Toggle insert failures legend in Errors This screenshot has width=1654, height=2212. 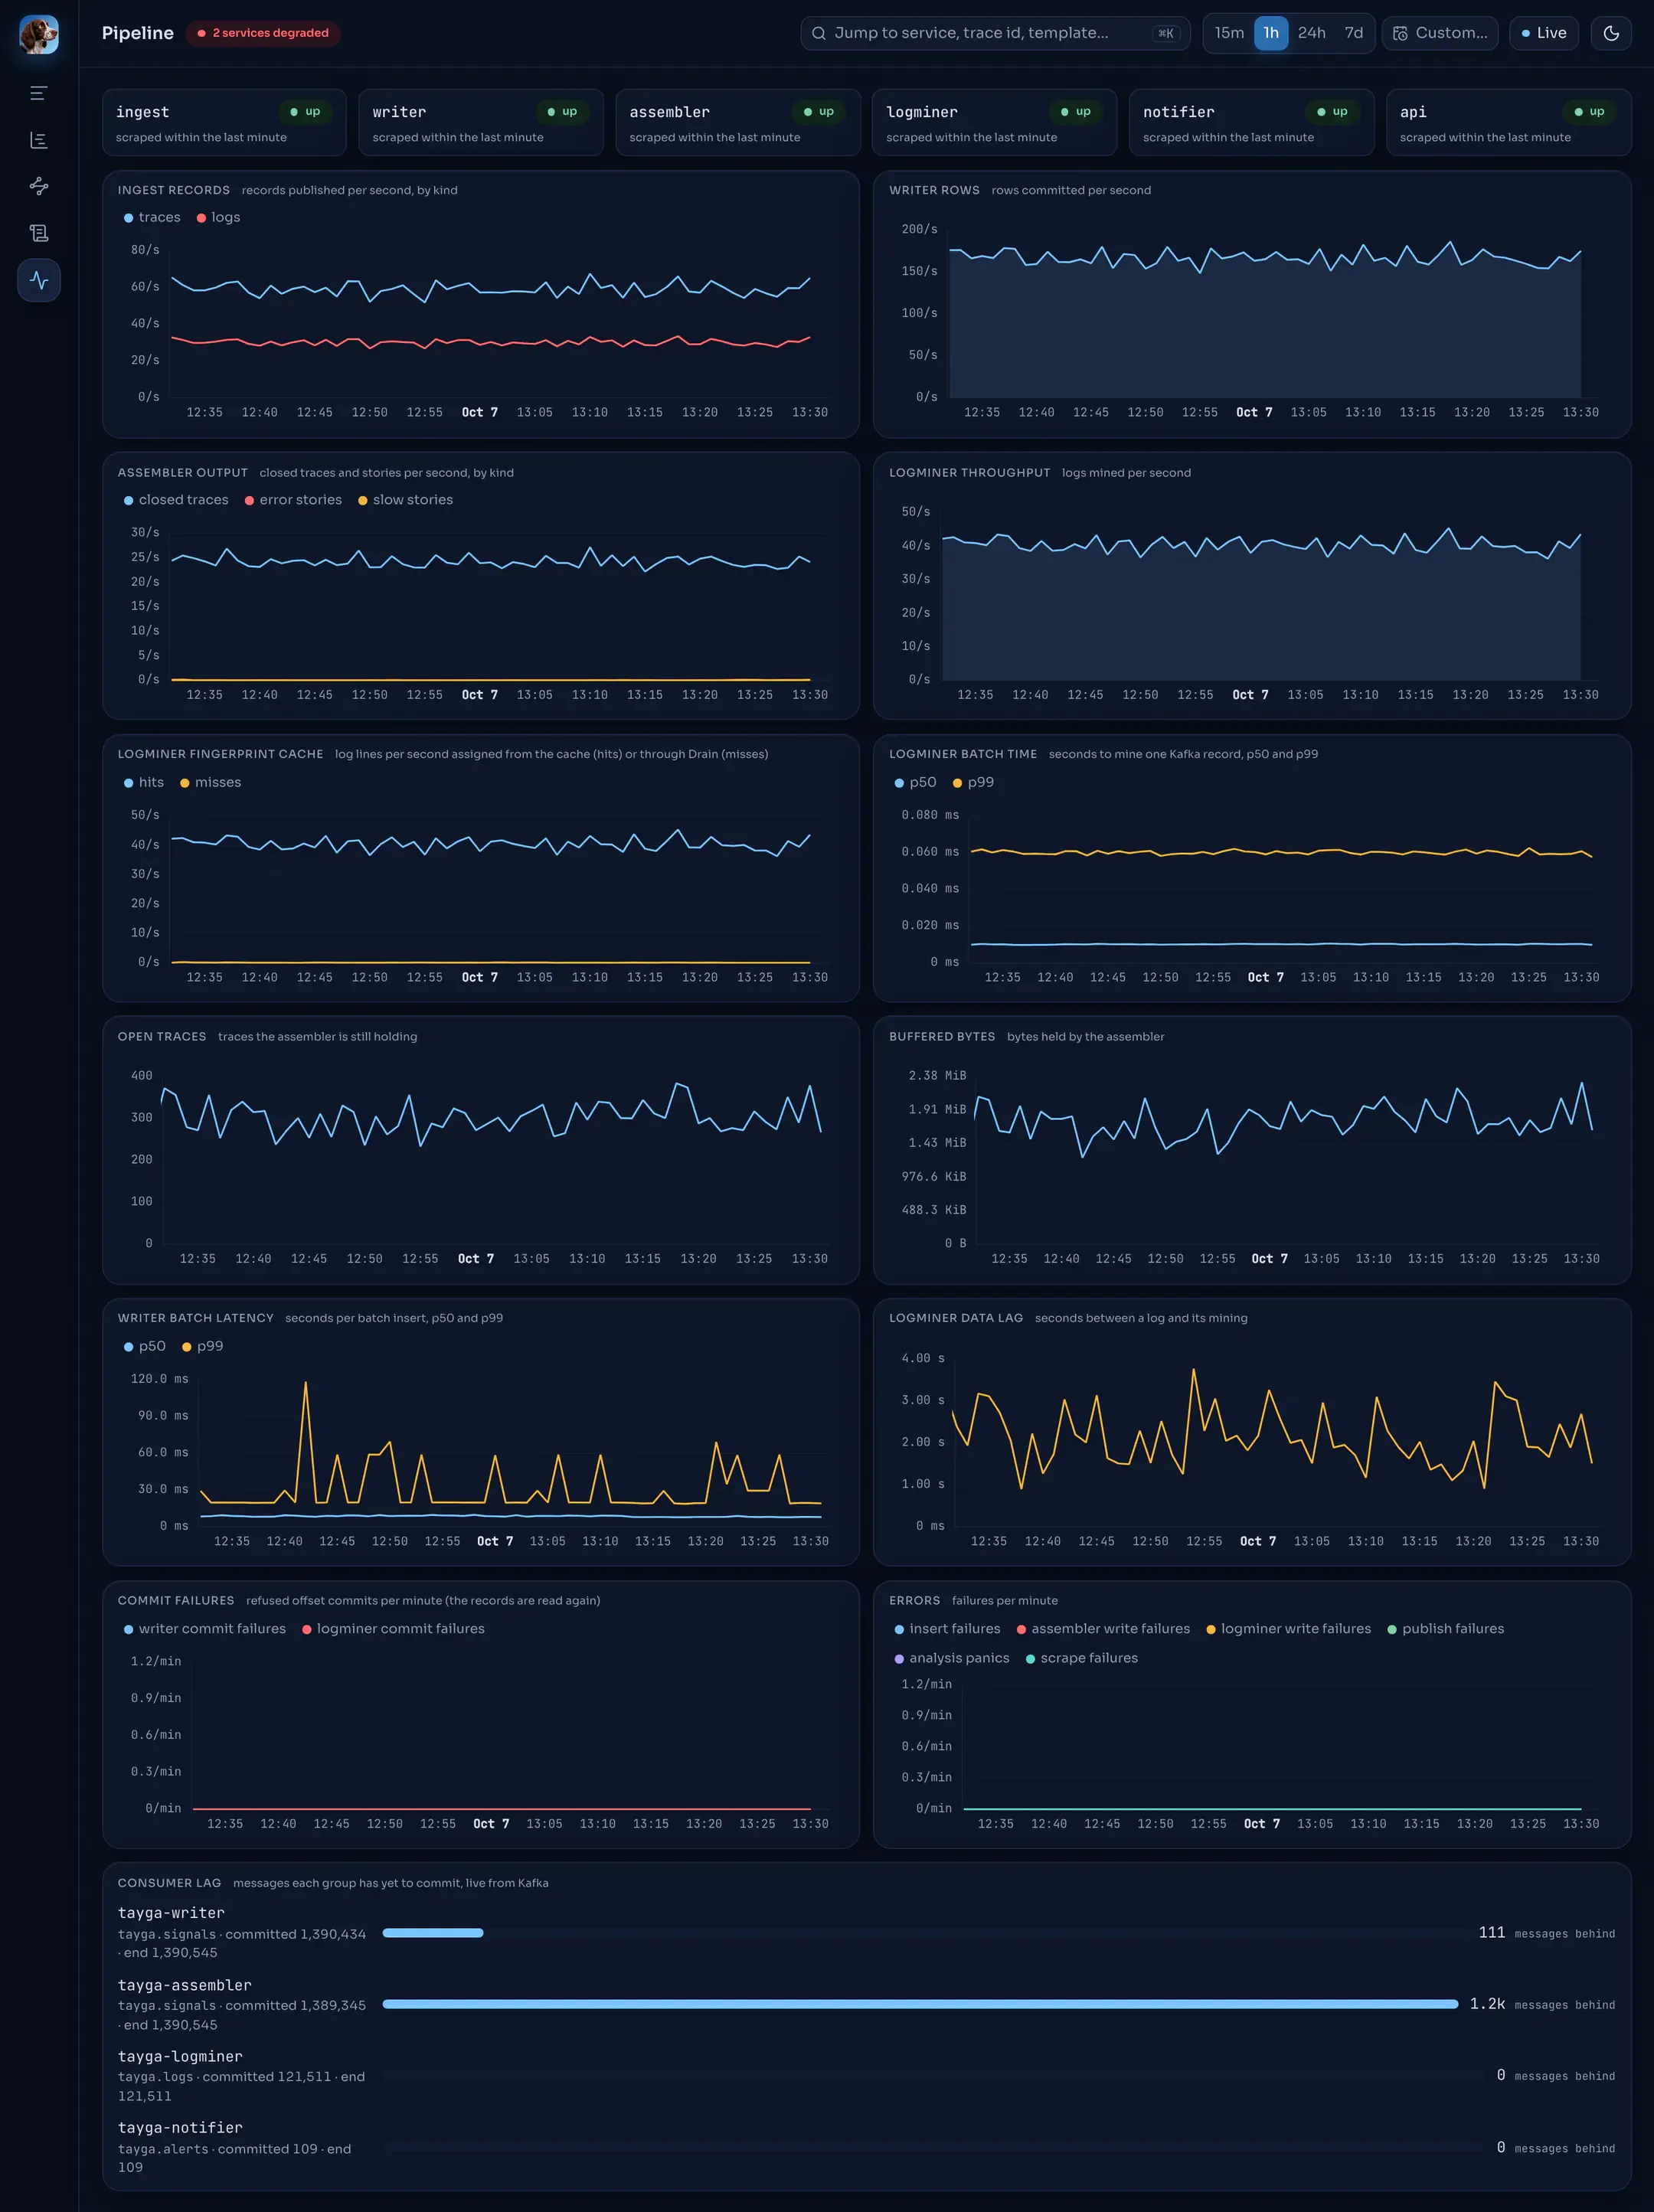(947, 1629)
